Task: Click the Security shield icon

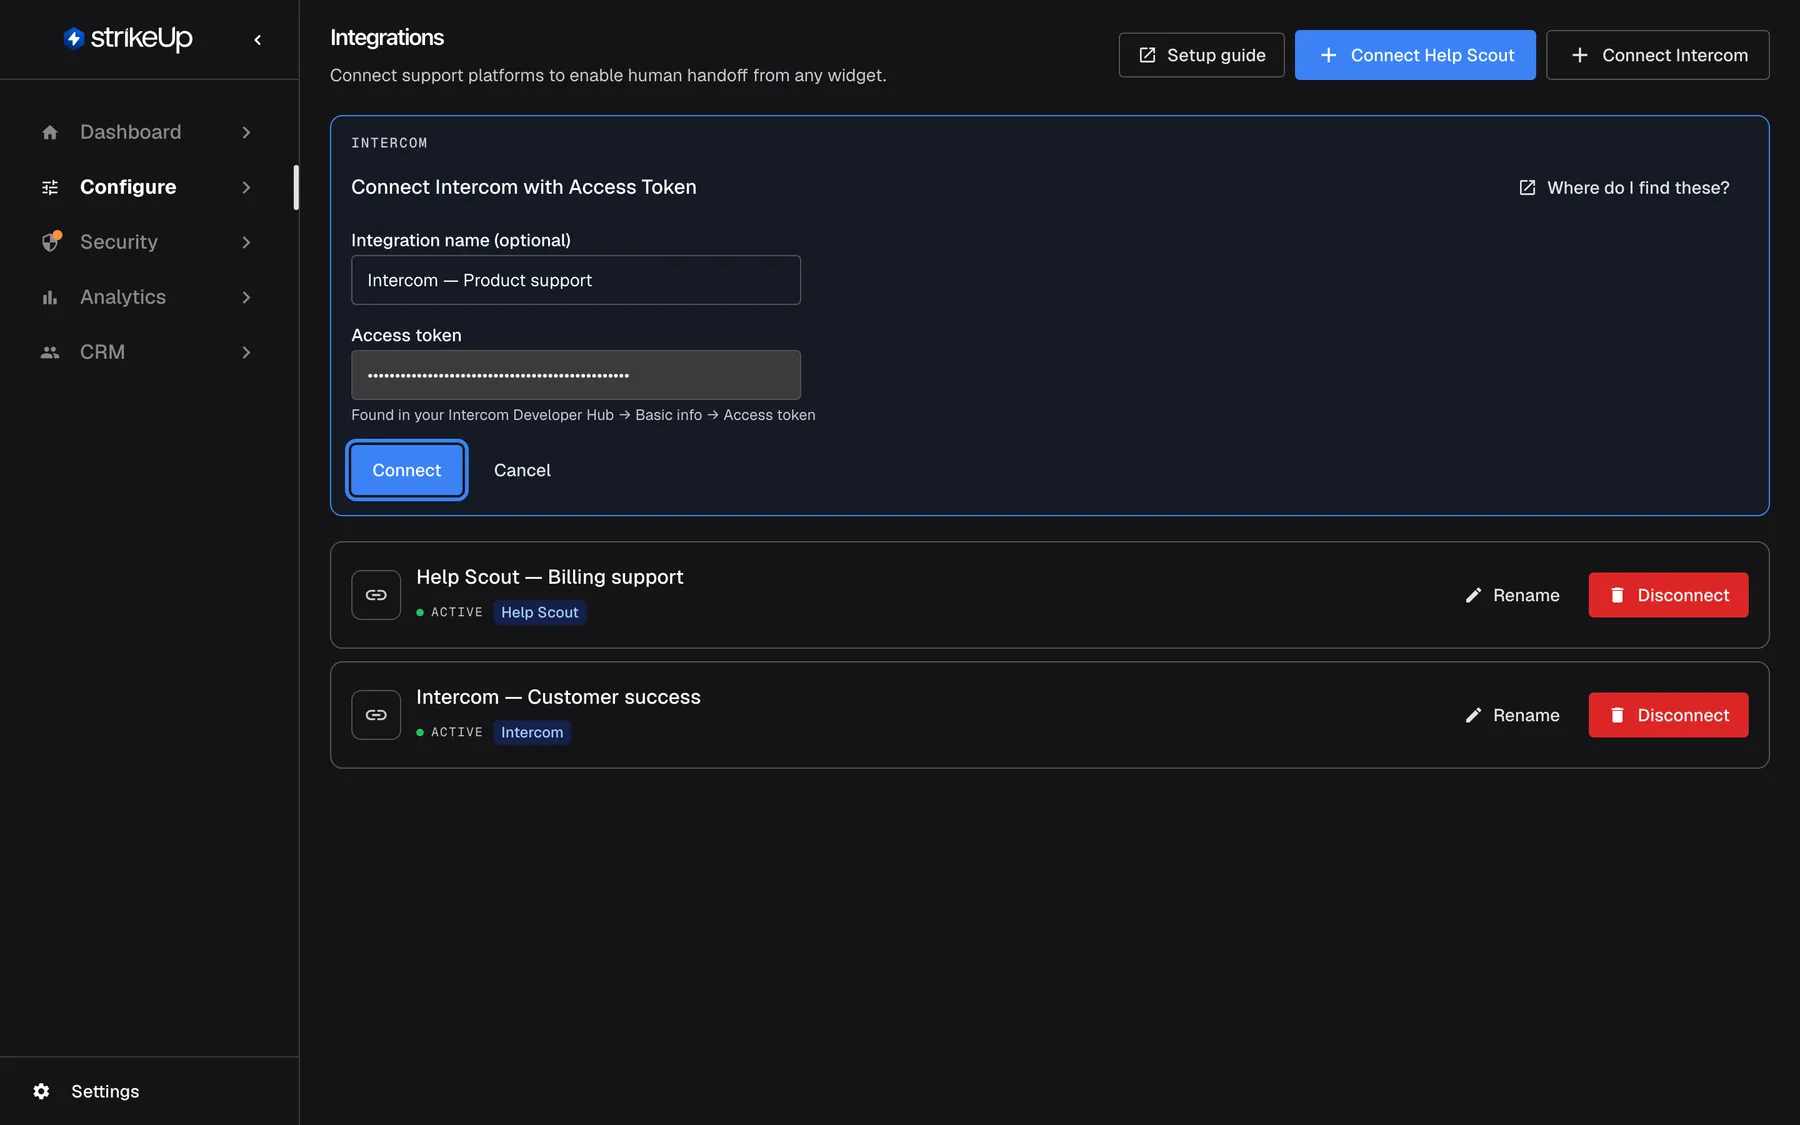Action: coord(50,242)
